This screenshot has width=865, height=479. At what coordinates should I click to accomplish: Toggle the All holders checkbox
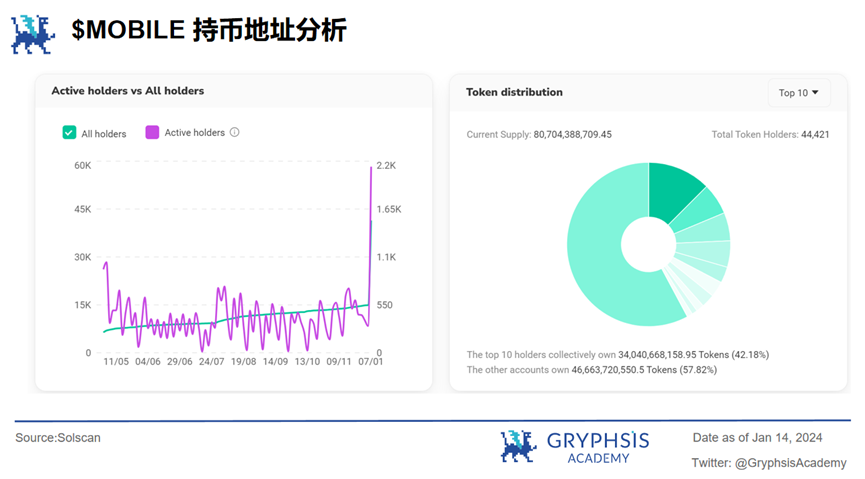click(69, 132)
